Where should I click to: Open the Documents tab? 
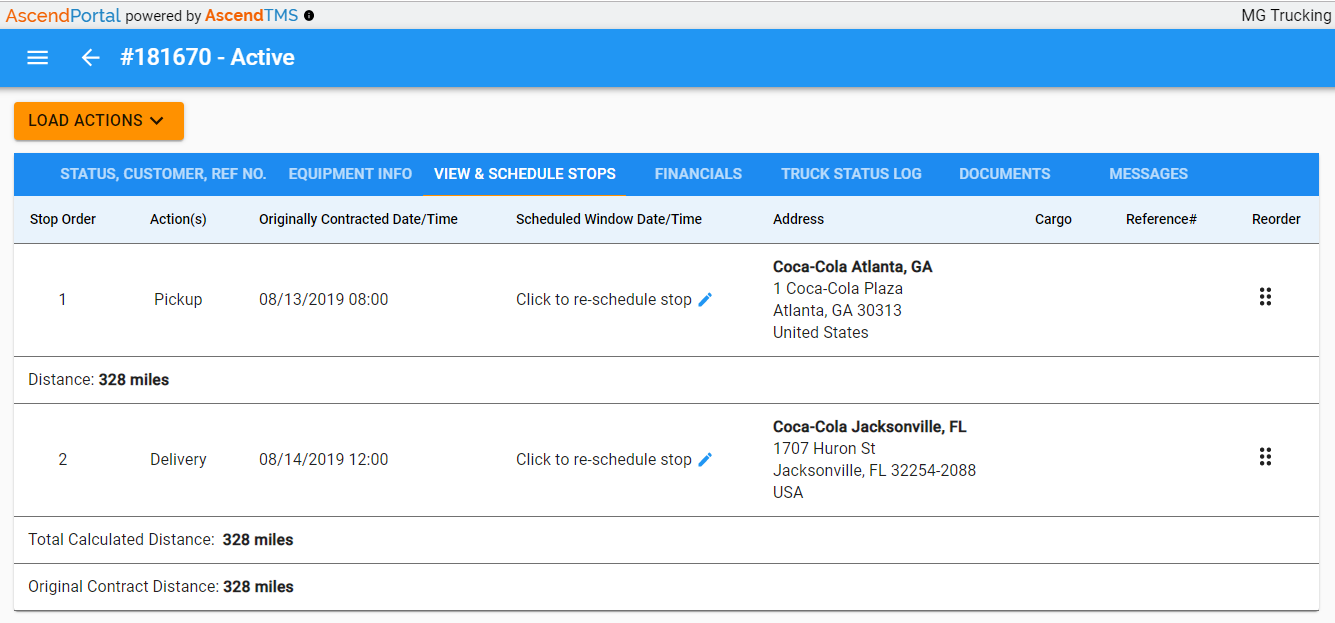click(x=1004, y=174)
